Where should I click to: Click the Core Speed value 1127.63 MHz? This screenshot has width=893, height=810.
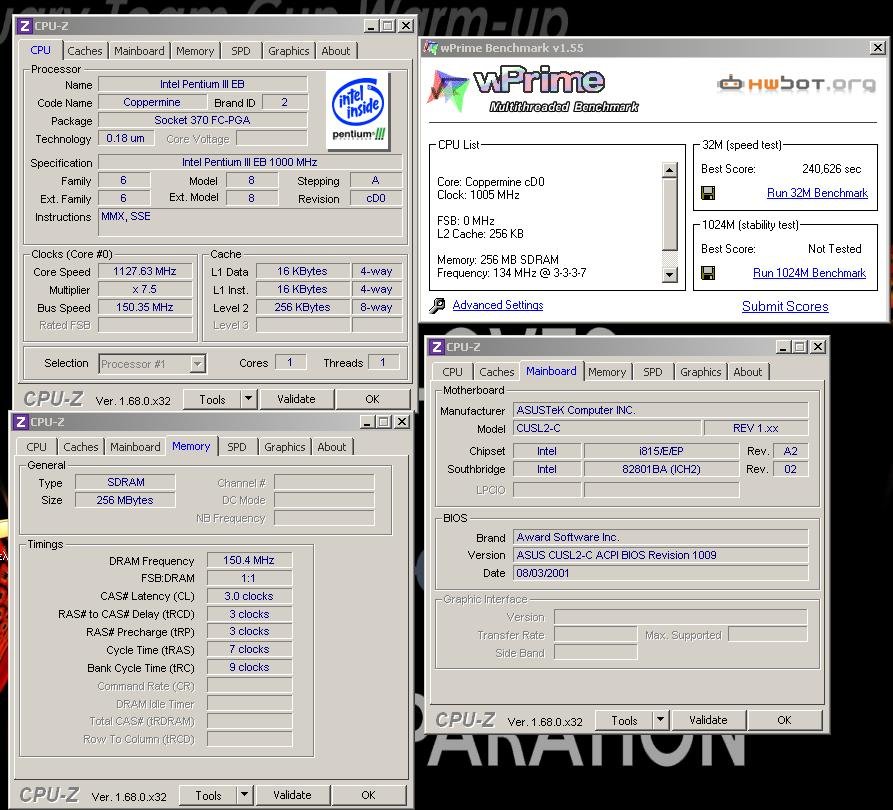click(x=145, y=271)
